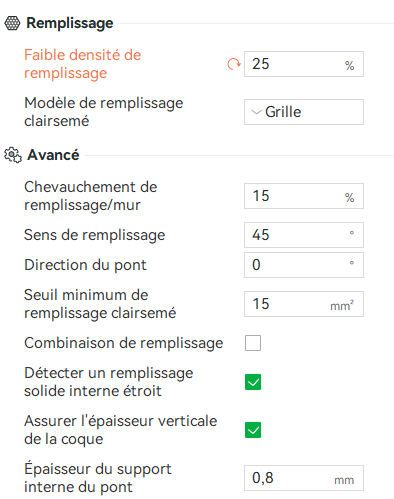Image resolution: width=394 pixels, height=499 pixels.
Task: Reset Faible densité de remplissage value
Action: click(x=234, y=64)
